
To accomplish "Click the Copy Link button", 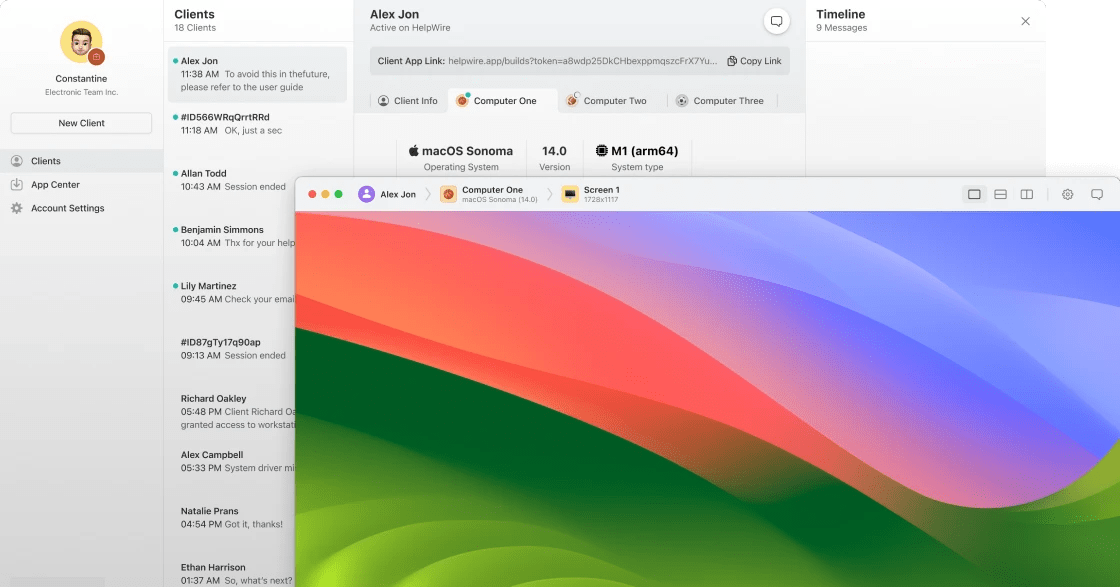I will (x=754, y=61).
